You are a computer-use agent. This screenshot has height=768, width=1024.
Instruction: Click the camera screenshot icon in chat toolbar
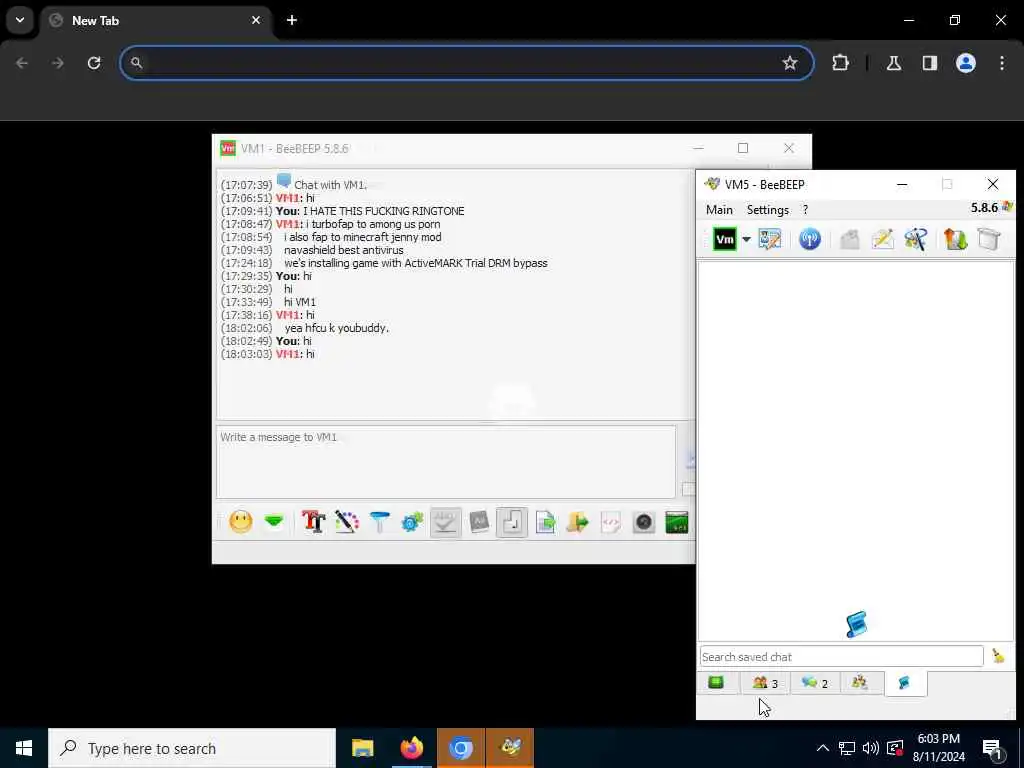coord(644,522)
